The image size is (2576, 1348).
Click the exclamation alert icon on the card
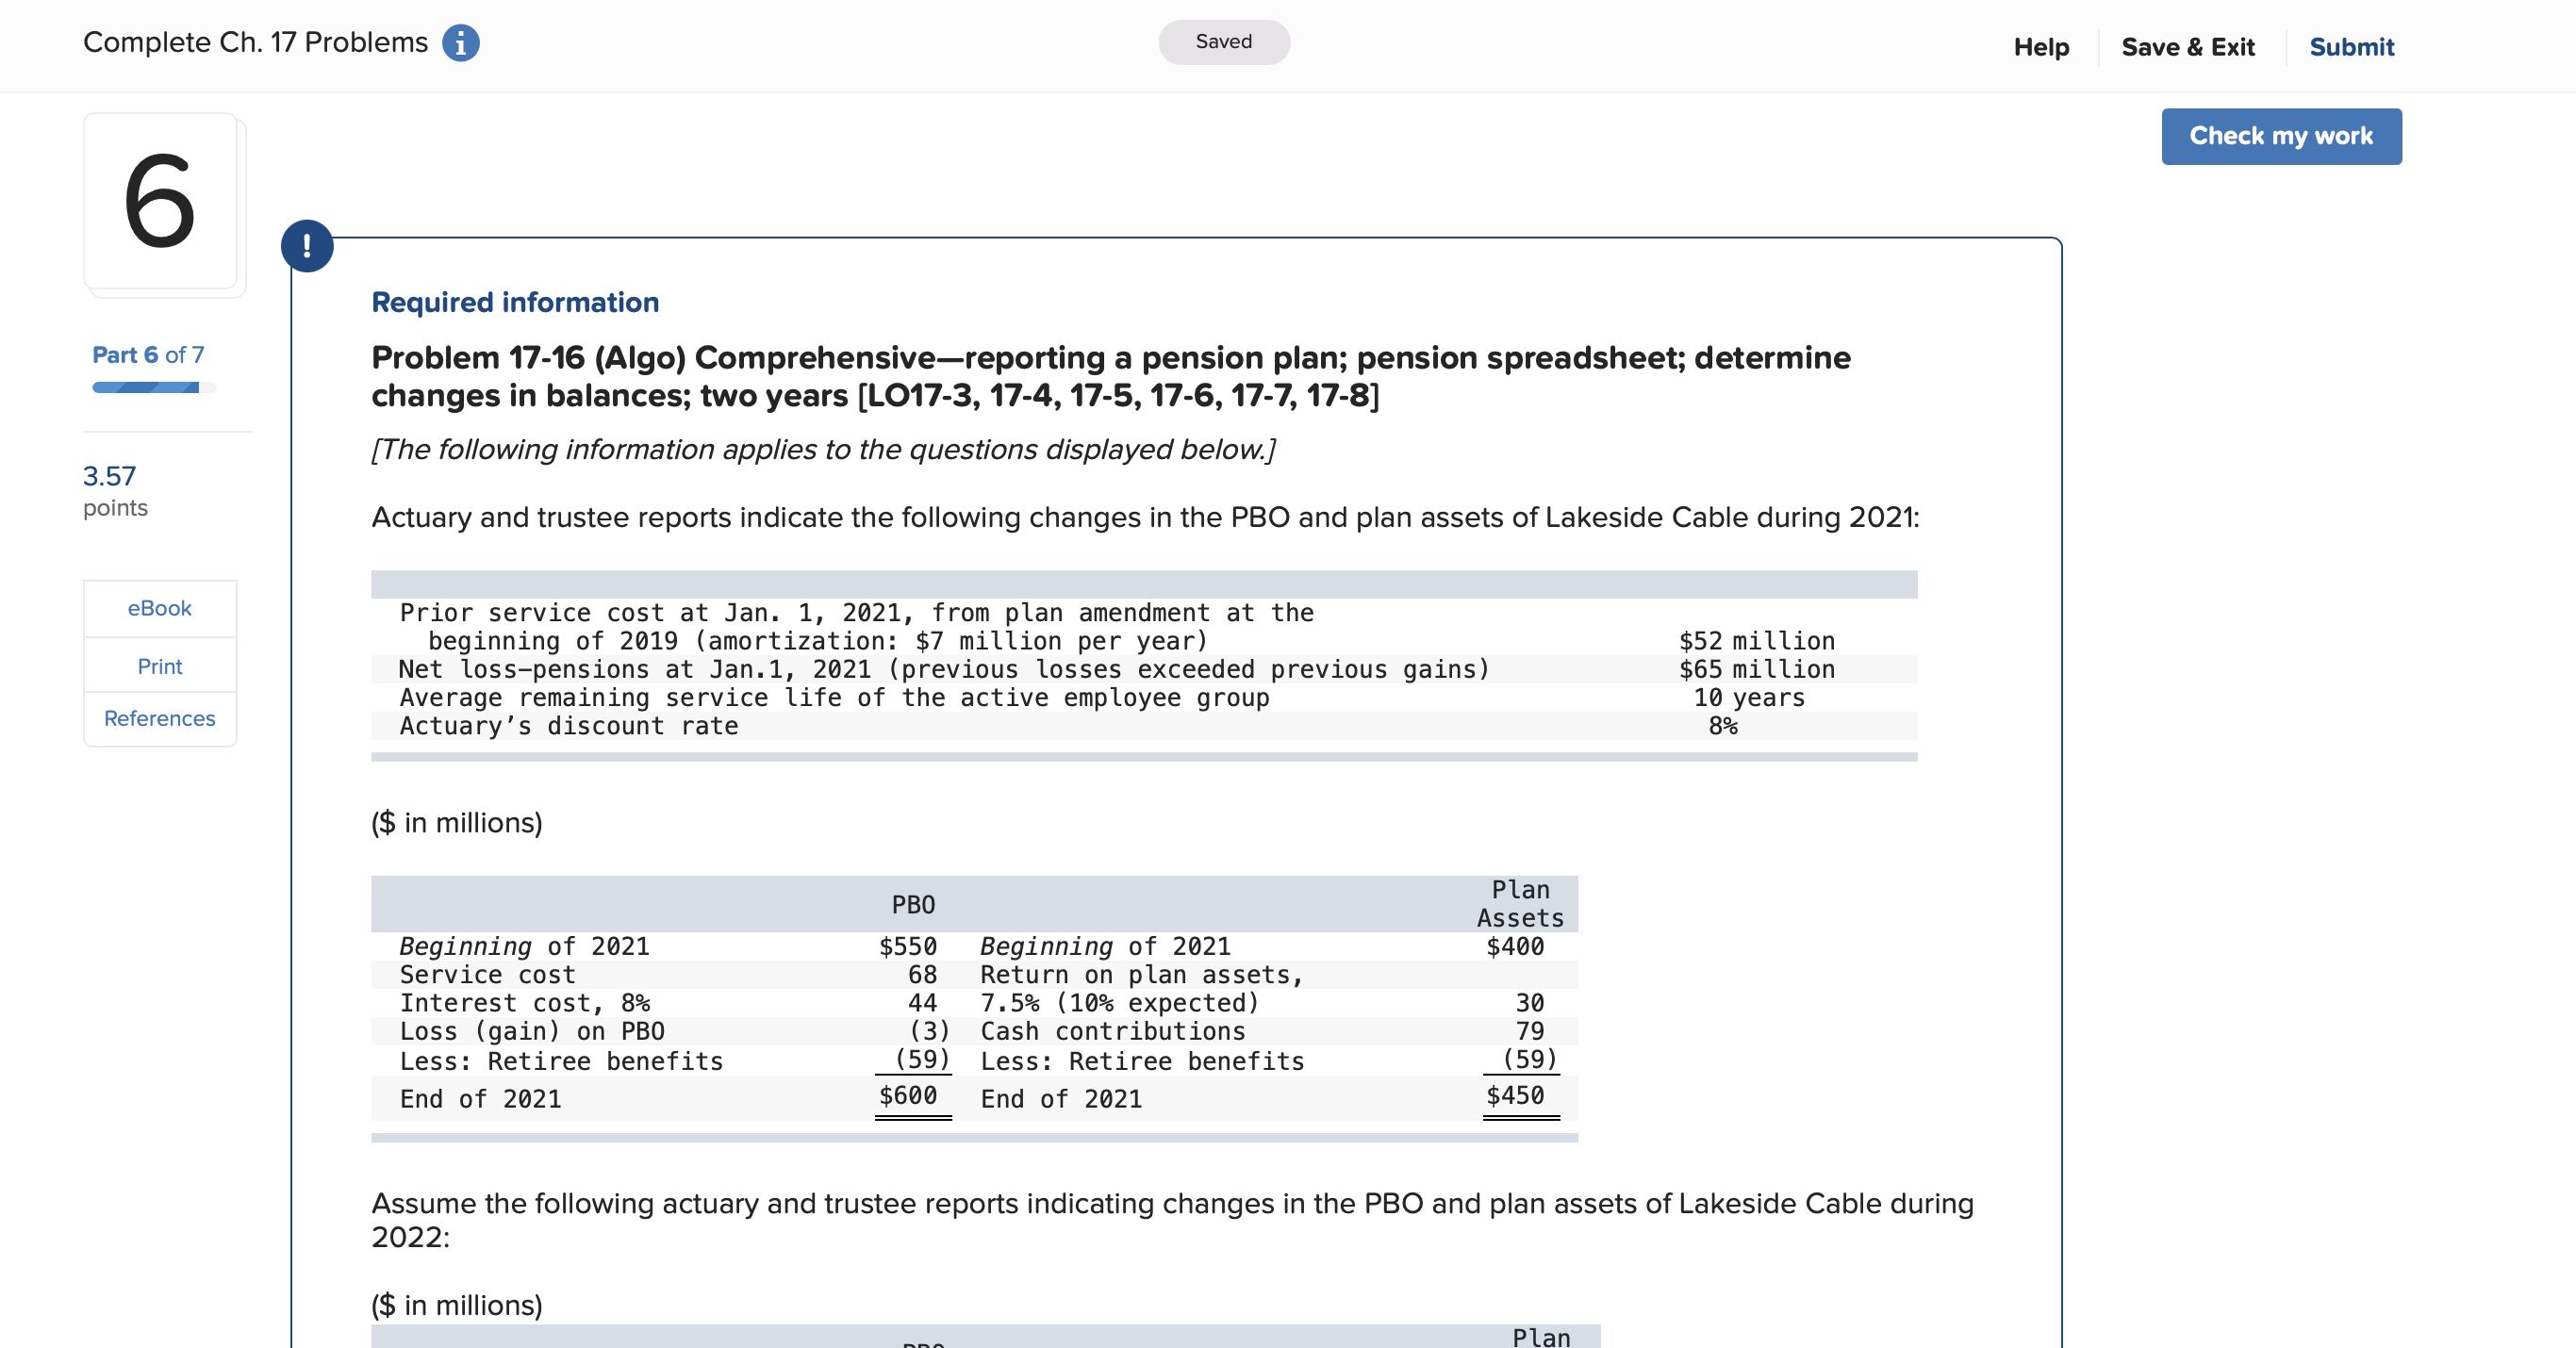[307, 246]
